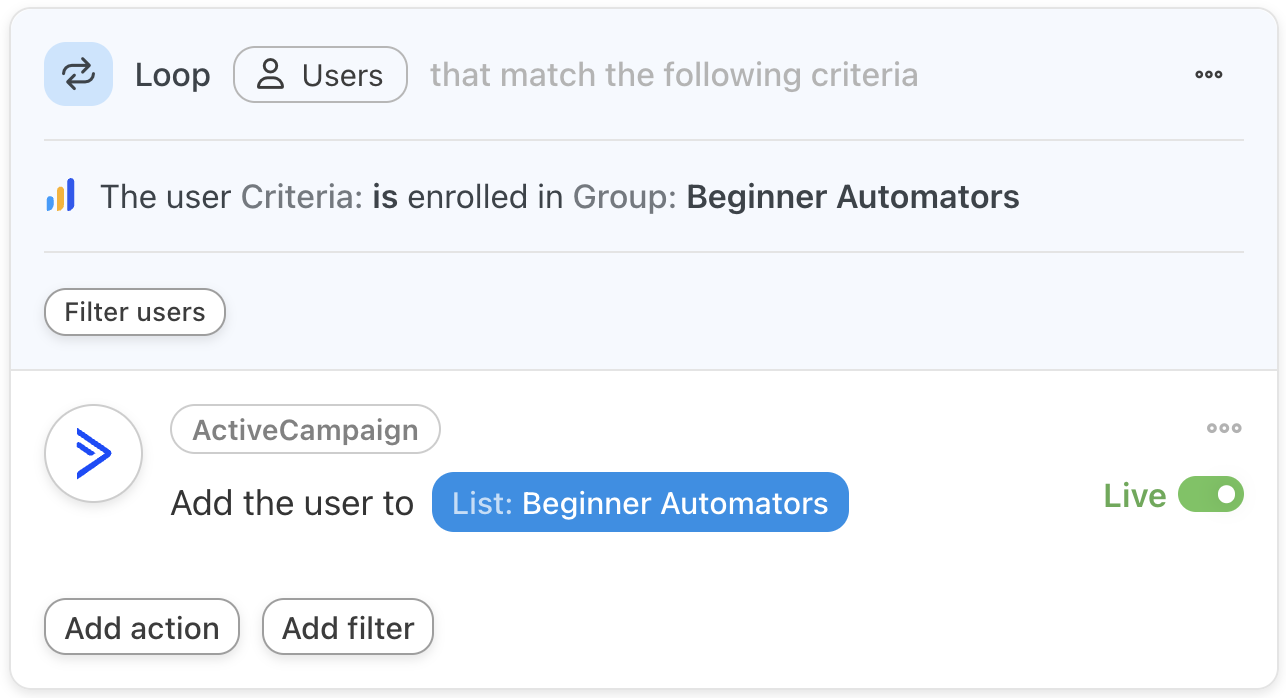The width and height of the screenshot is (1286, 698).
Task: Click the ActiveCampaign integration label
Action: 305,430
